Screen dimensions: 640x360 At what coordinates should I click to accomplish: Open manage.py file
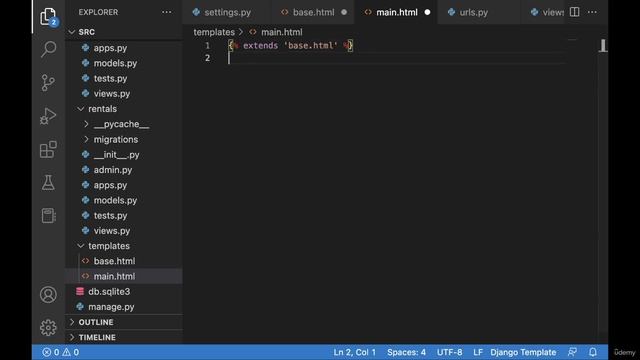pos(124,307)
